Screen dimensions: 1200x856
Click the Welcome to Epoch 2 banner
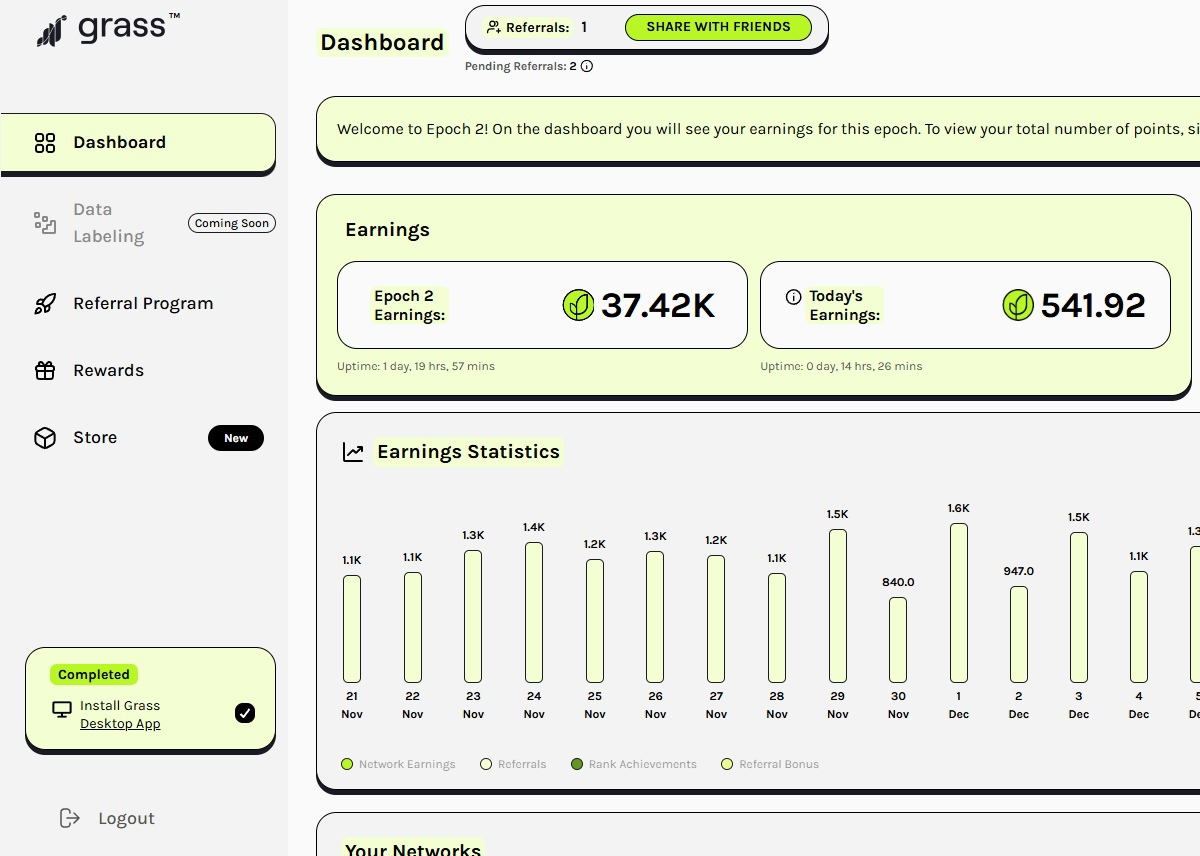[x=758, y=129]
